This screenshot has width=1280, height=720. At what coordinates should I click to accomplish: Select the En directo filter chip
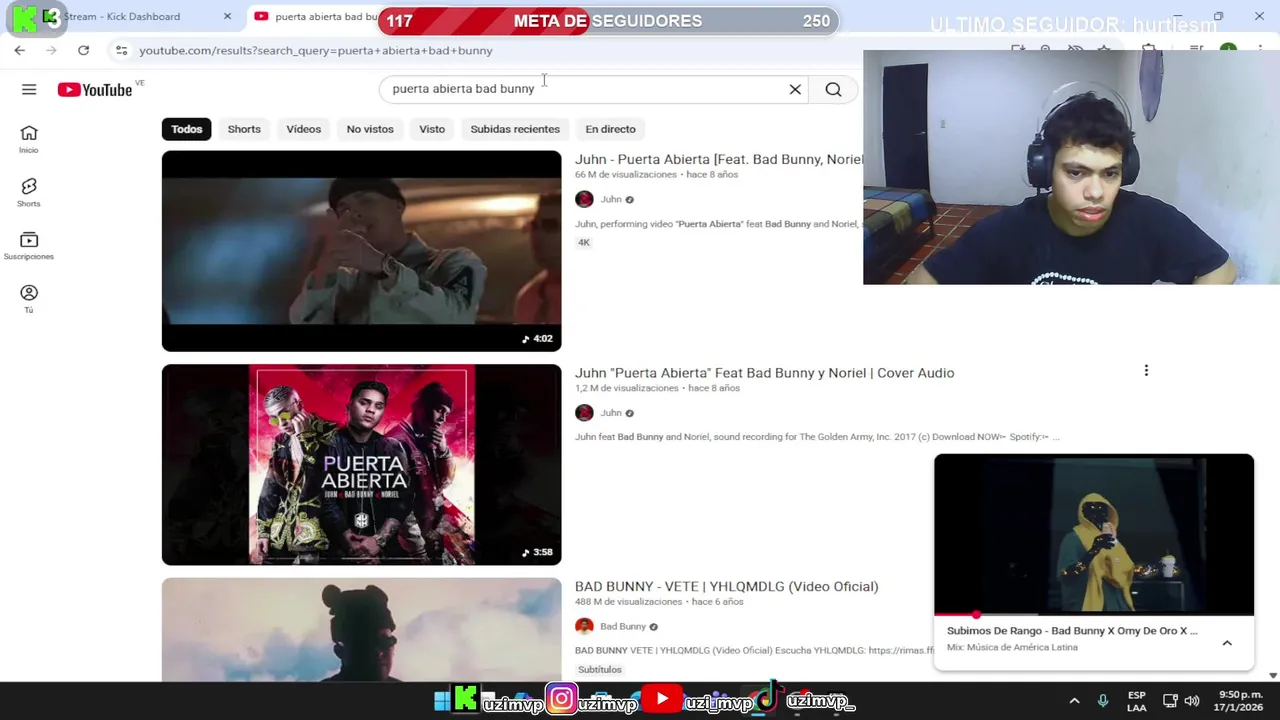(610, 129)
